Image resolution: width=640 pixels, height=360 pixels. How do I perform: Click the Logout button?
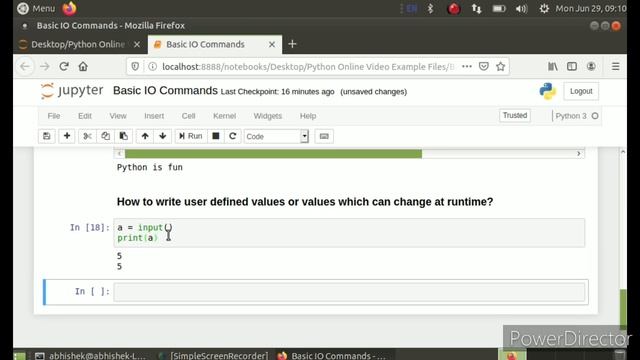pos(581,91)
